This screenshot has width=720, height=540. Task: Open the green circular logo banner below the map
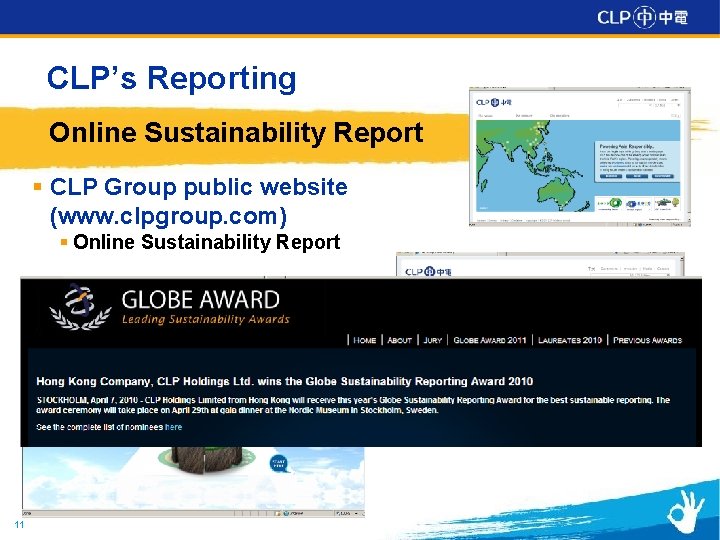point(608,204)
